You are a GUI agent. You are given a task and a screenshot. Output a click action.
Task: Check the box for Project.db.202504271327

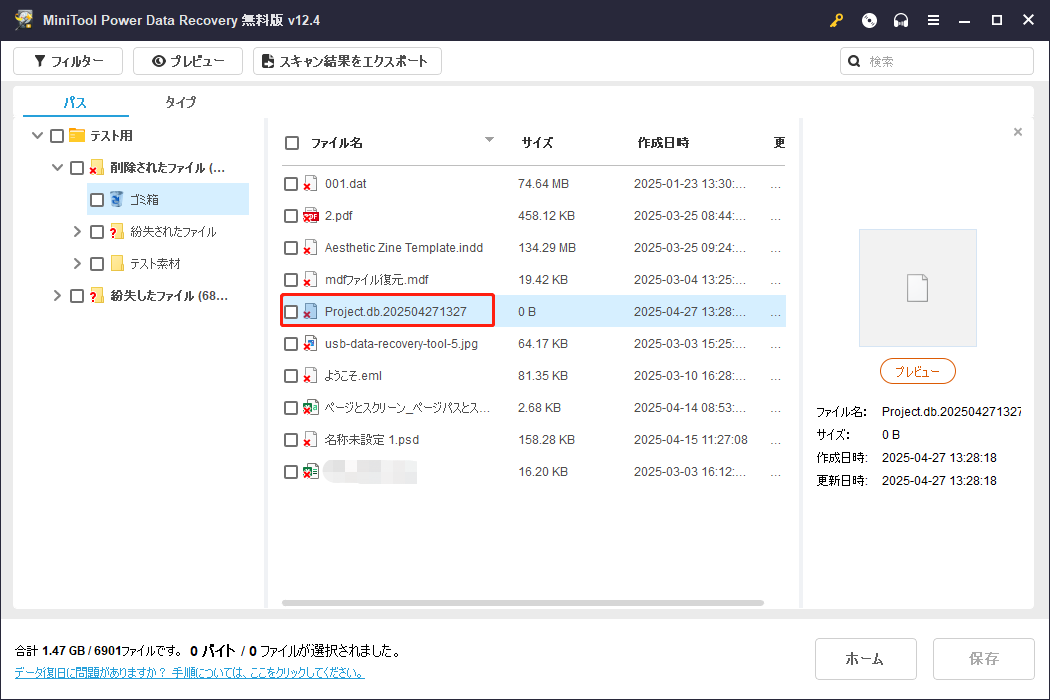pos(291,311)
